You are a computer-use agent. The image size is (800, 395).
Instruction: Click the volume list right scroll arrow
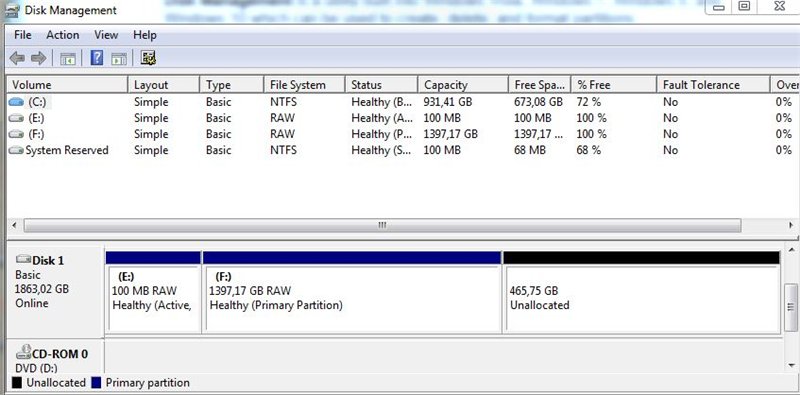point(791,226)
